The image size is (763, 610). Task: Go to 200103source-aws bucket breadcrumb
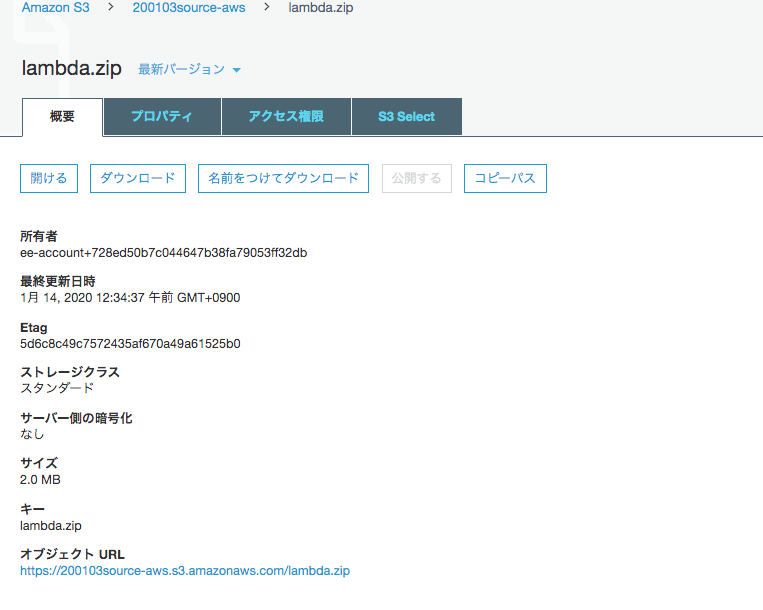point(189,8)
